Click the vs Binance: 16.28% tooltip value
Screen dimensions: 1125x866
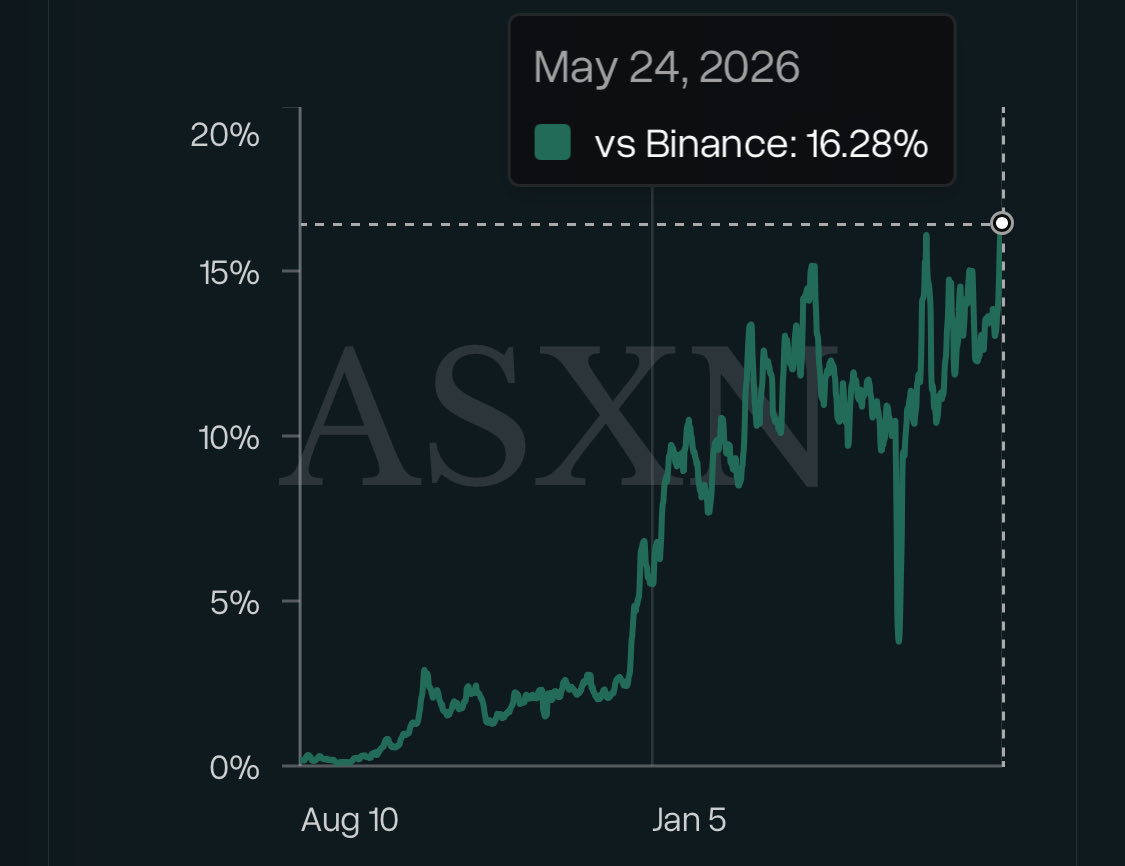pyautogui.click(x=761, y=143)
